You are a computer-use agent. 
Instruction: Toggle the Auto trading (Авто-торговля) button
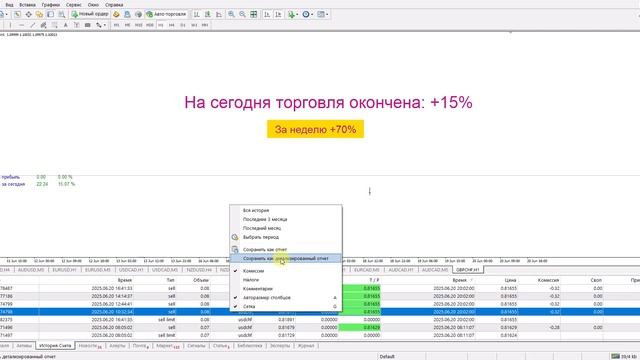(167, 14)
